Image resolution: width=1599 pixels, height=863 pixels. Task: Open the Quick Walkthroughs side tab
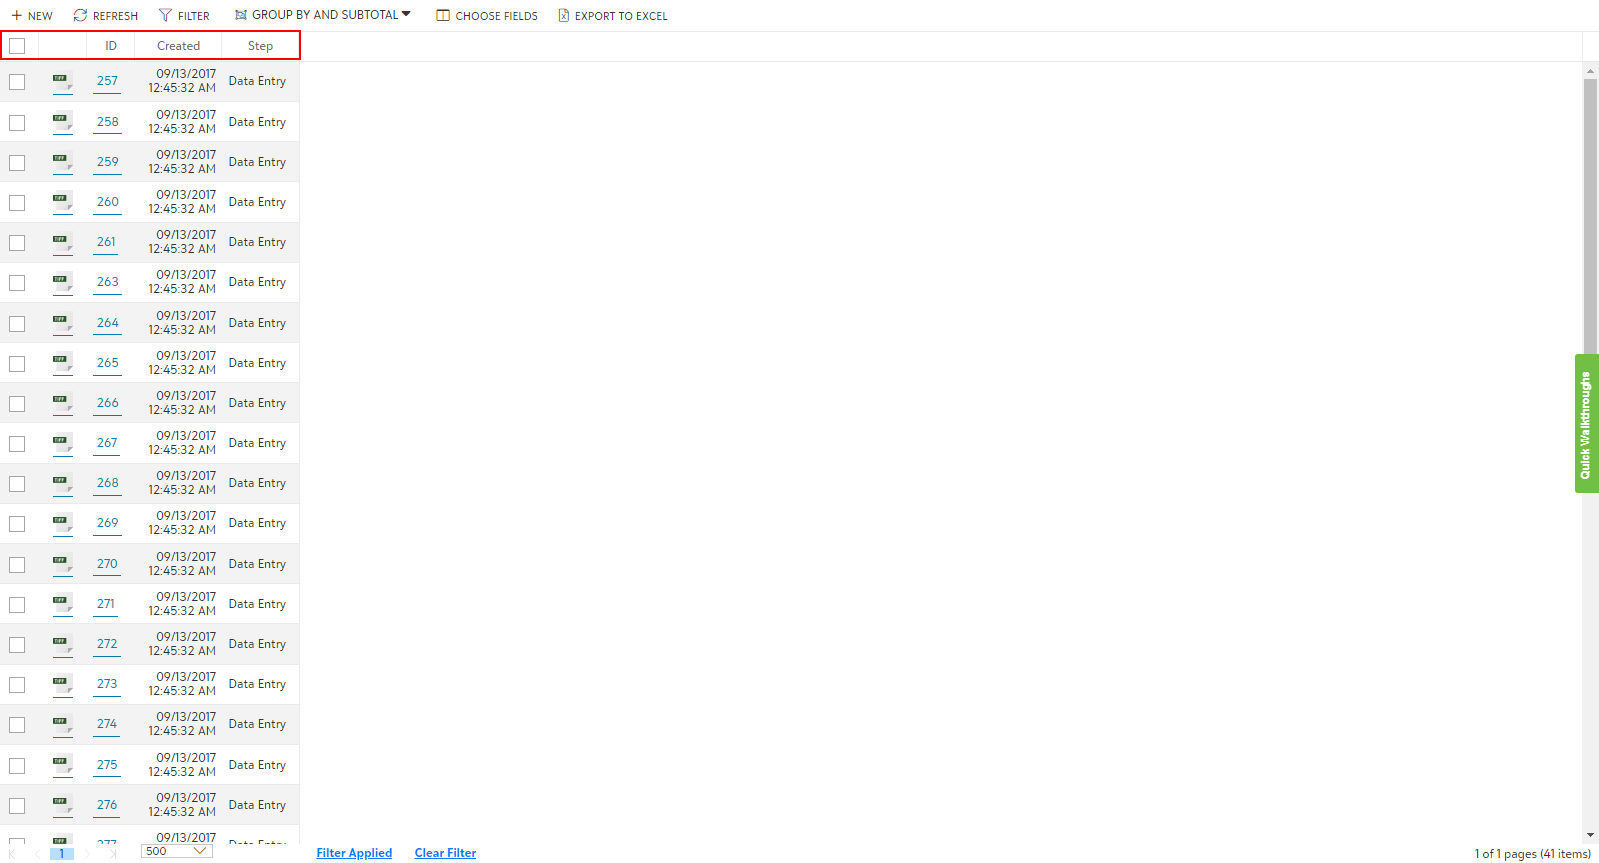pyautogui.click(x=1586, y=424)
